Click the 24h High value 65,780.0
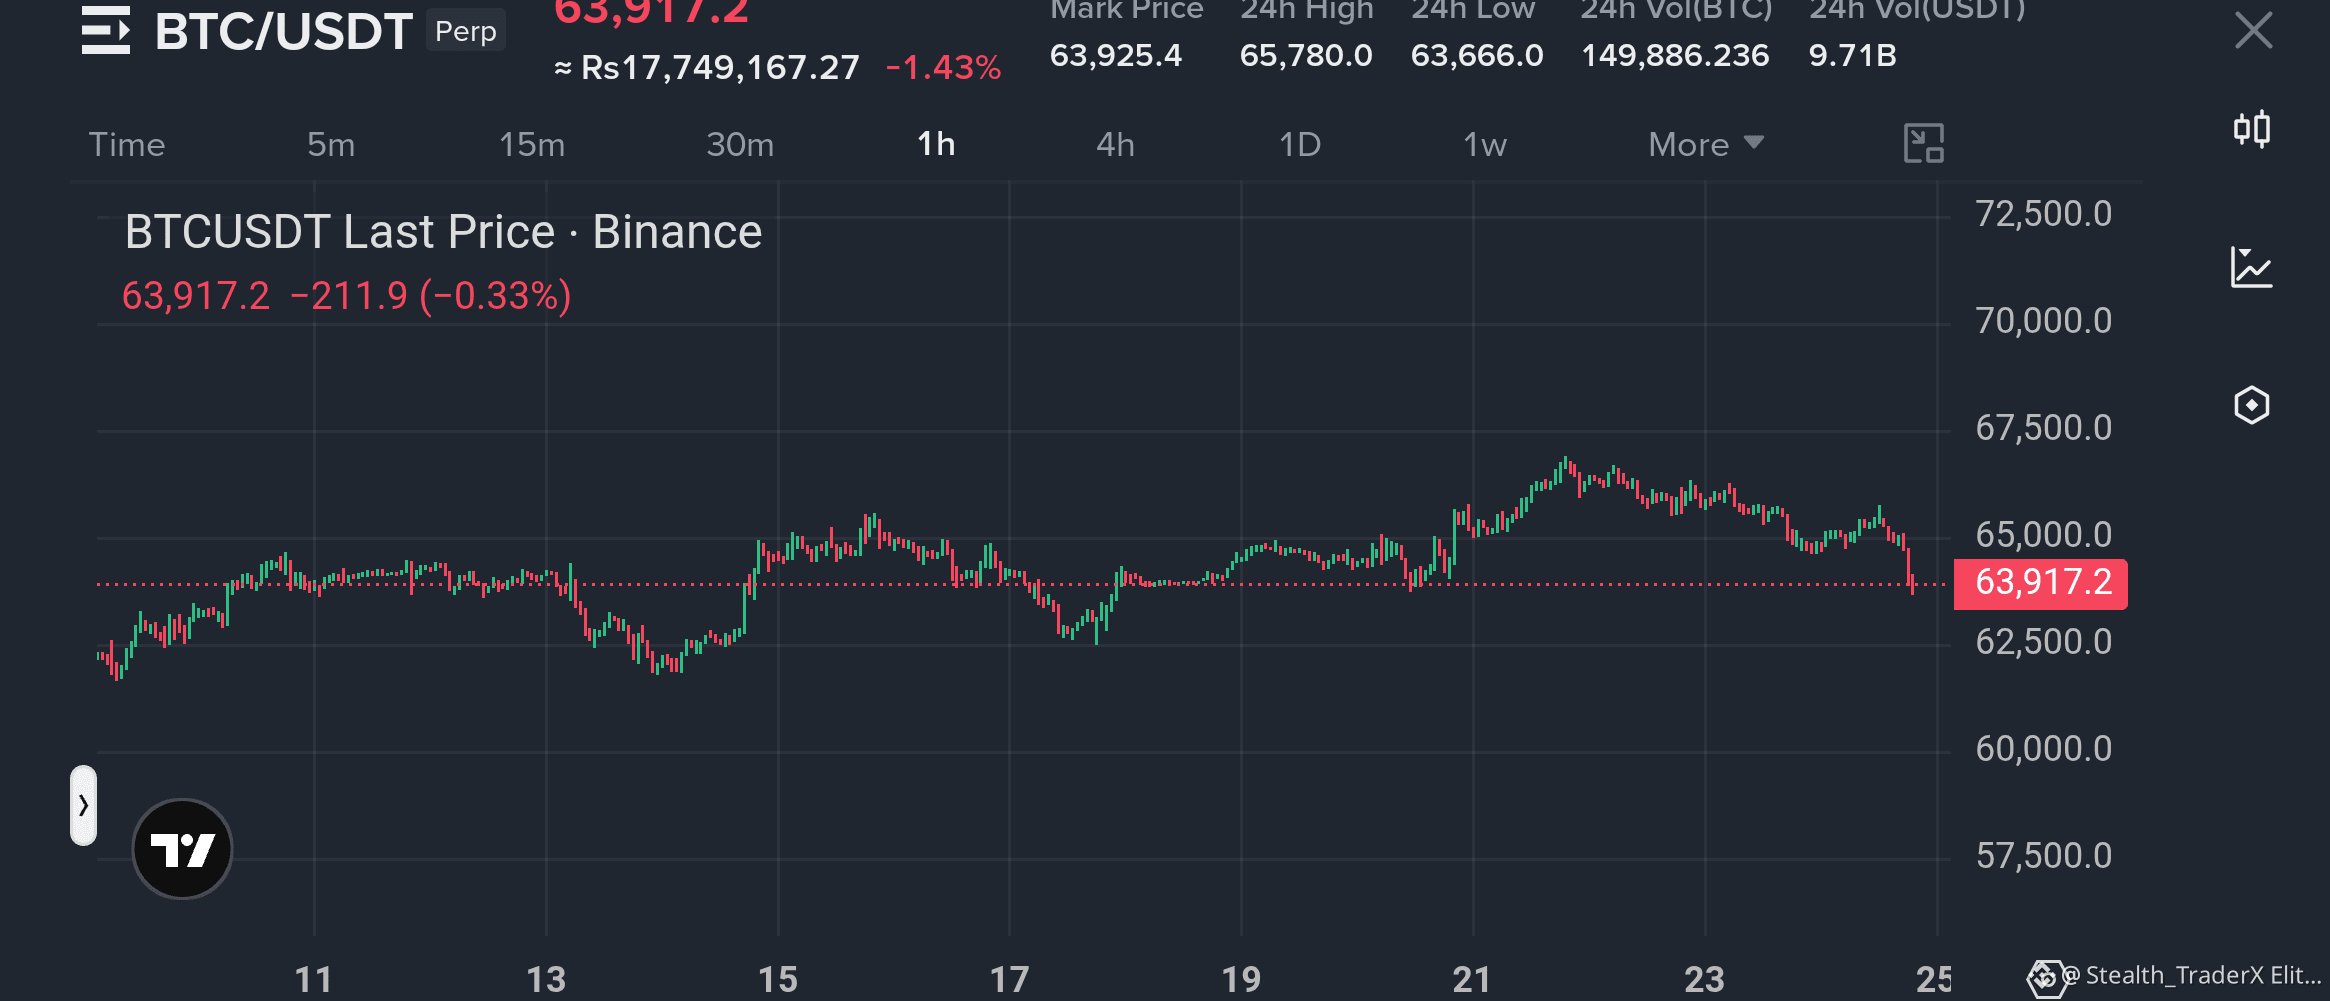This screenshot has width=2330, height=1001. 1306,55
